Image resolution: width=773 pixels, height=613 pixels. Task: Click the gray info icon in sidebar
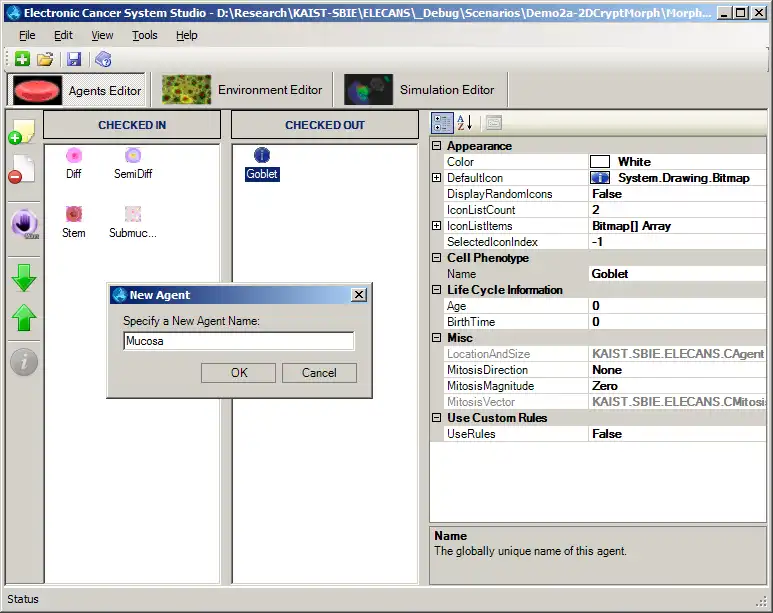(24, 362)
